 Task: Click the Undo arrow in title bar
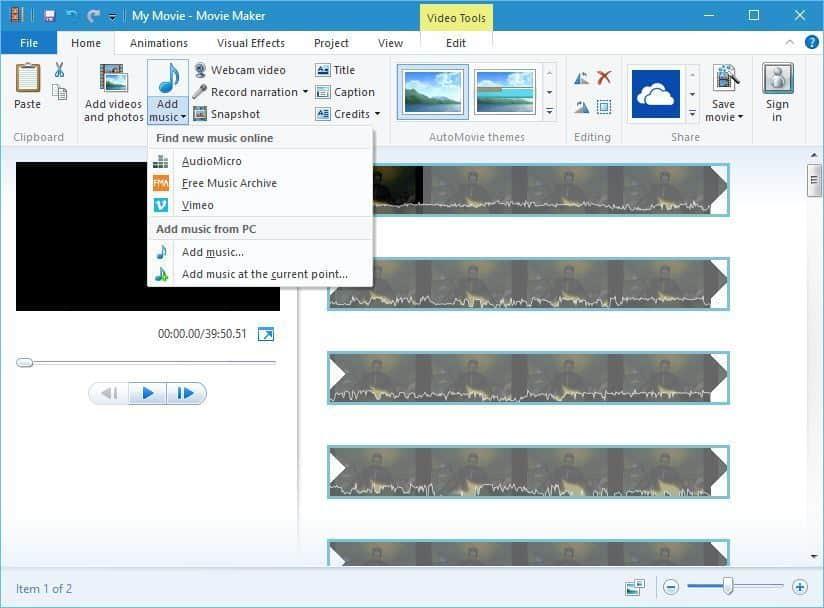(x=71, y=16)
